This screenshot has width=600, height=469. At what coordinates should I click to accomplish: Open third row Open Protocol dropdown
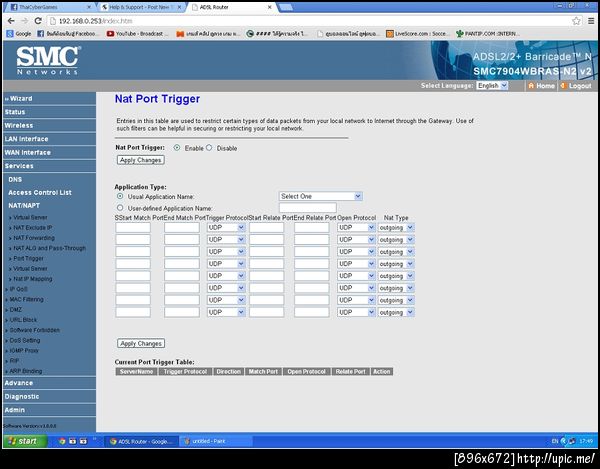pyautogui.click(x=356, y=252)
